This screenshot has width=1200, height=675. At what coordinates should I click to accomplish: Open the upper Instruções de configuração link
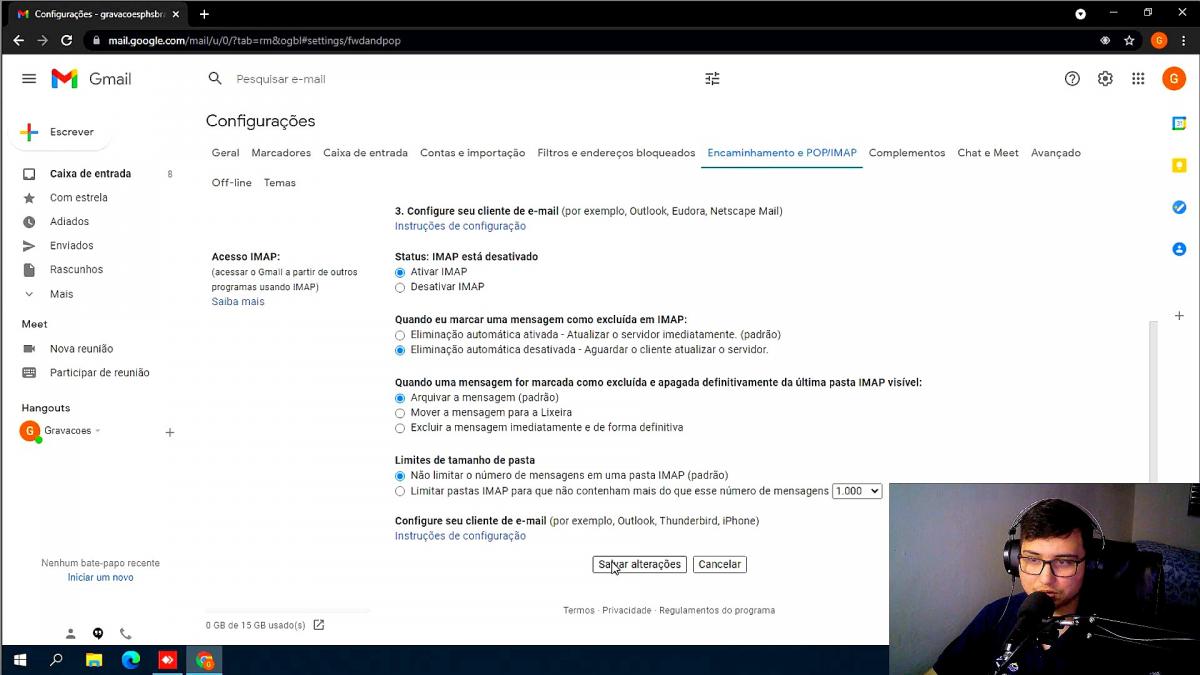460,226
